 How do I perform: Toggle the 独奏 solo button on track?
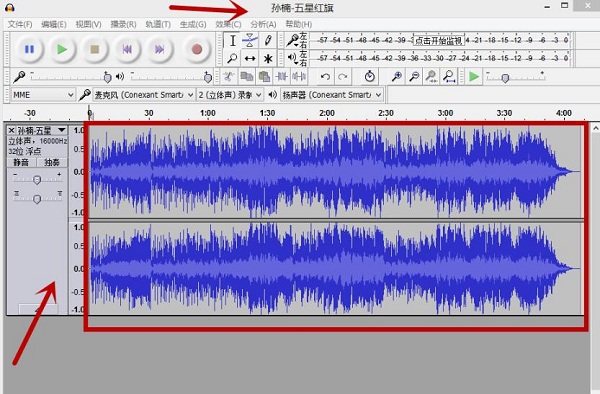pyautogui.click(x=52, y=163)
